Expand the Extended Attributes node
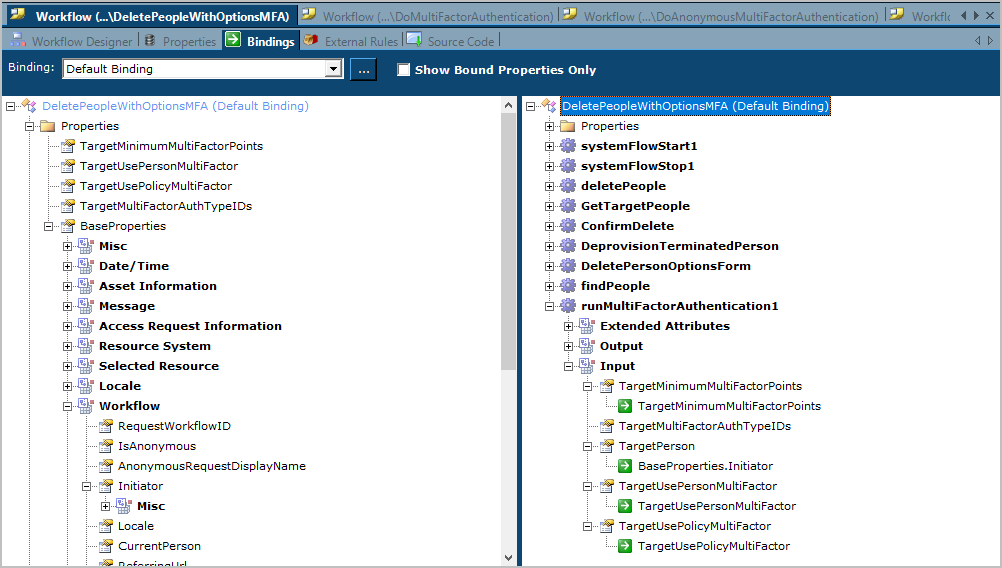1002x568 pixels. (x=568, y=326)
